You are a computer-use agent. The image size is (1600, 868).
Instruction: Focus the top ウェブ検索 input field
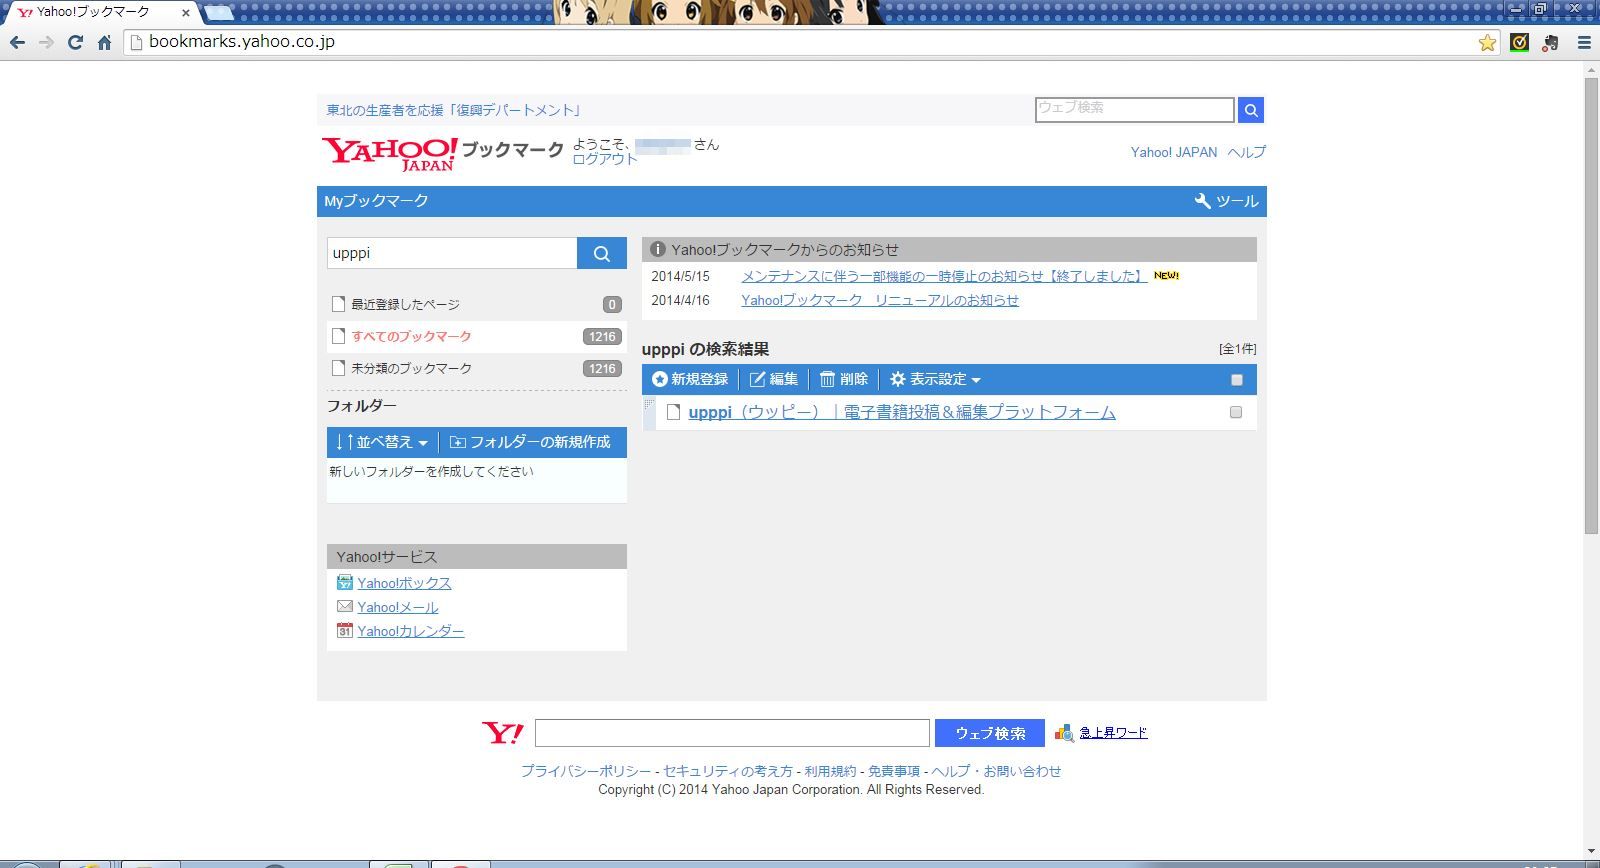(x=1135, y=110)
